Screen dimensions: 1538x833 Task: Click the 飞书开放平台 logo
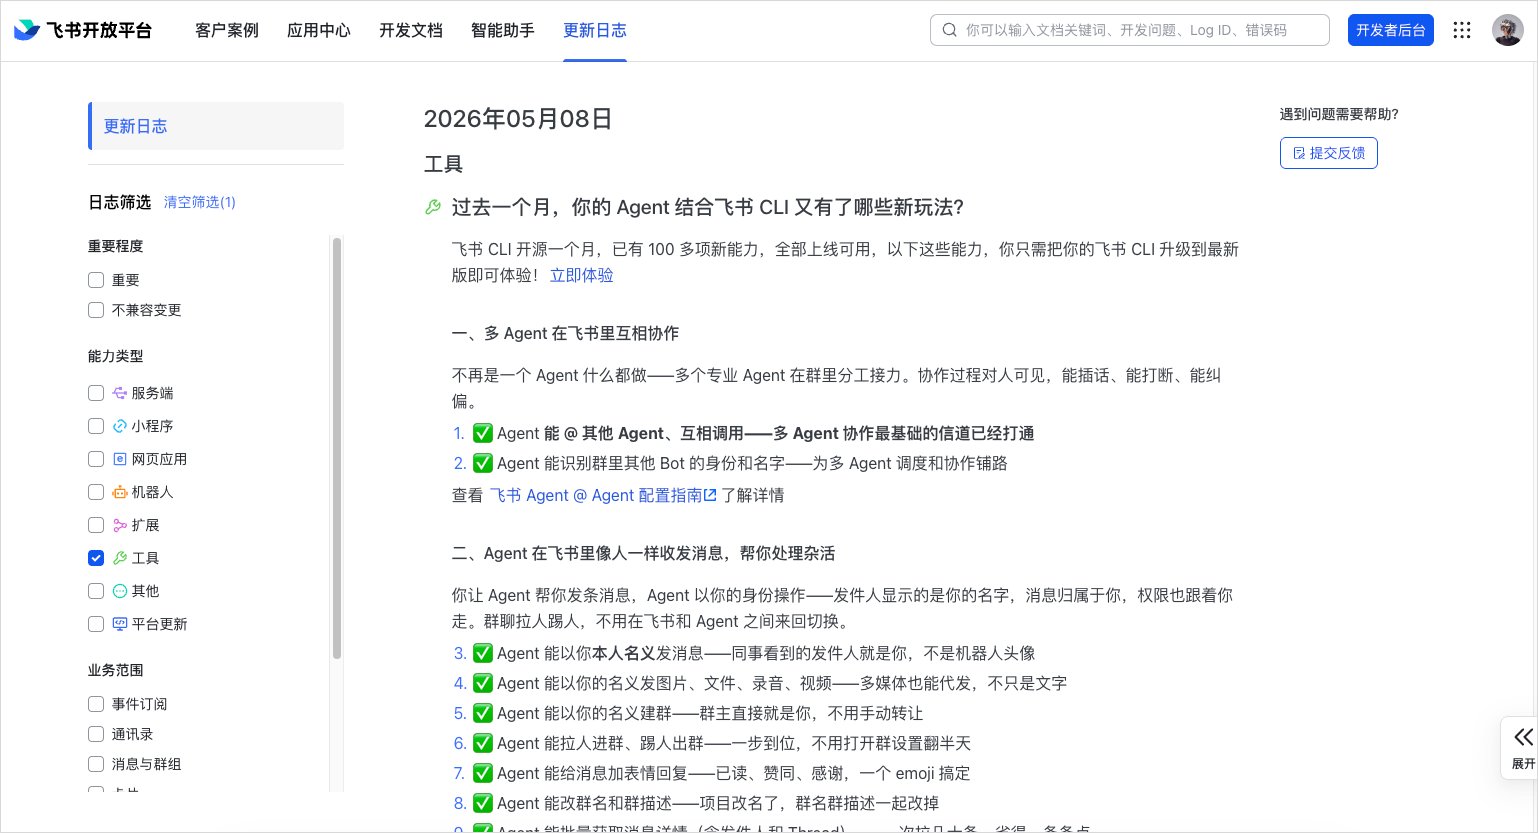[x=82, y=30]
